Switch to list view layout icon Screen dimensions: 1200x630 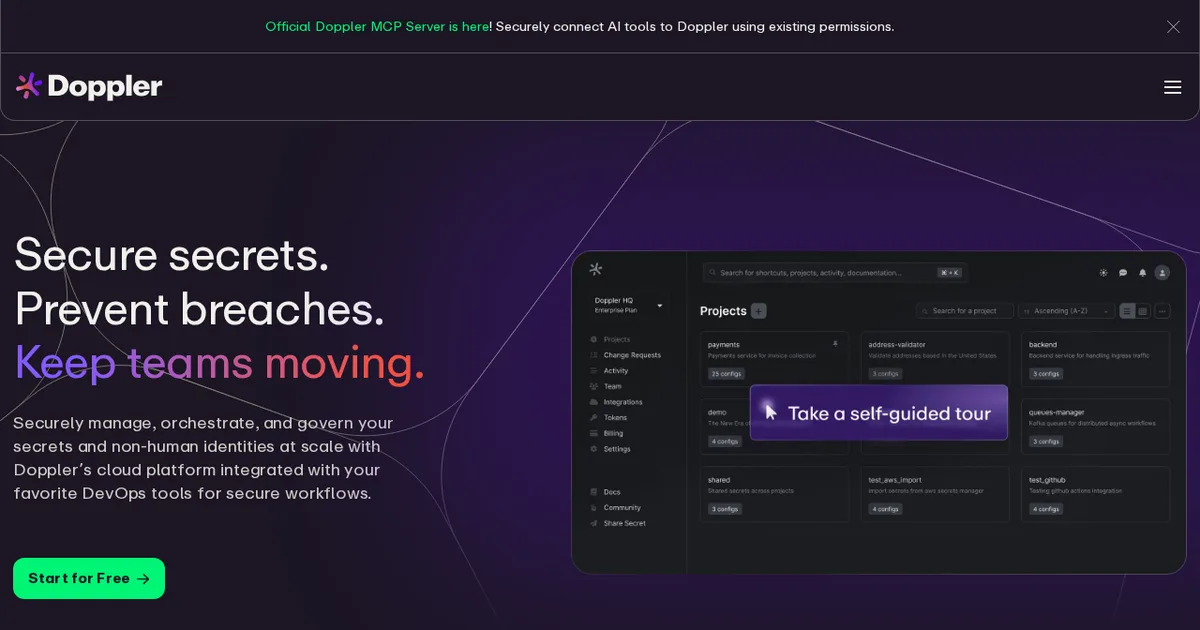[x=1127, y=311]
